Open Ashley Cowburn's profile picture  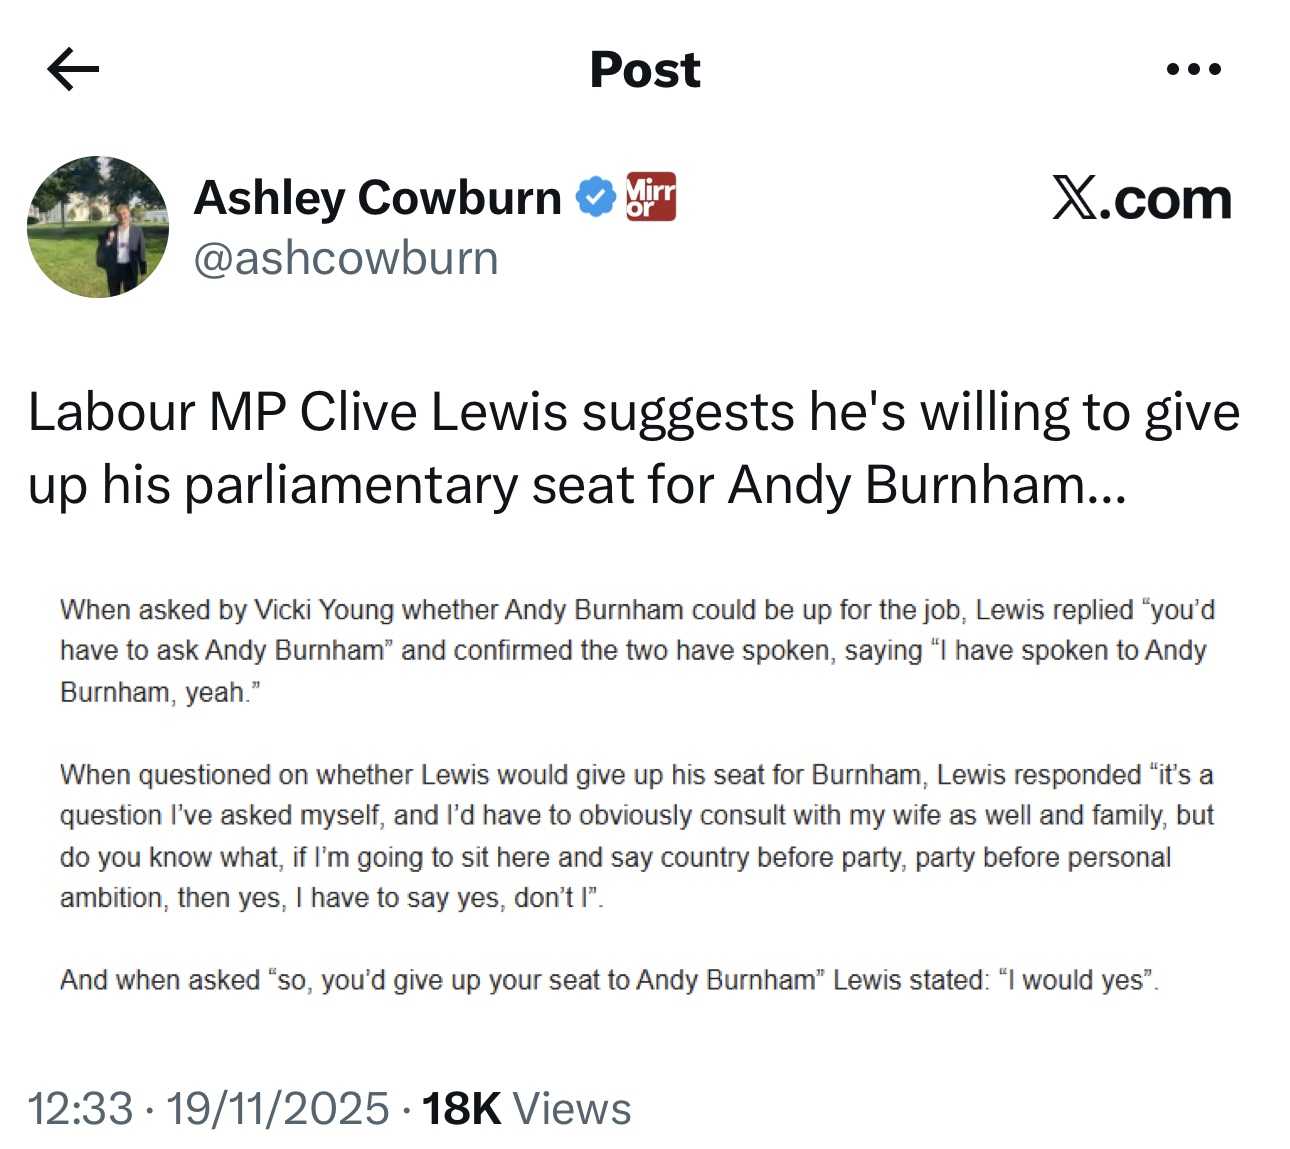(98, 227)
